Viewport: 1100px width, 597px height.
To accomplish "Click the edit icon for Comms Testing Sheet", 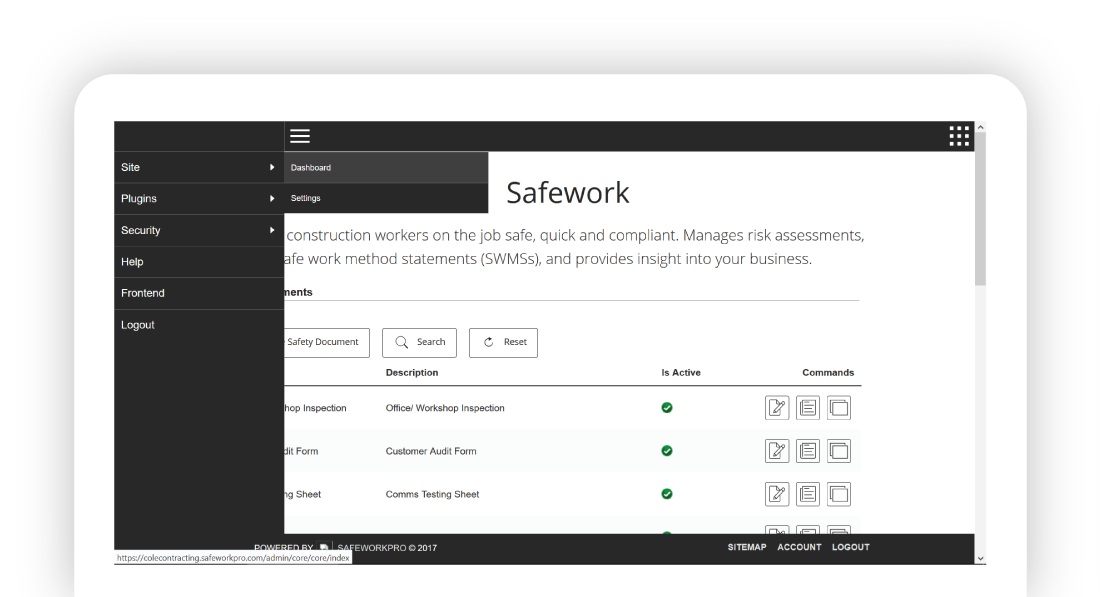I will pyautogui.click(x=777, y=493).
